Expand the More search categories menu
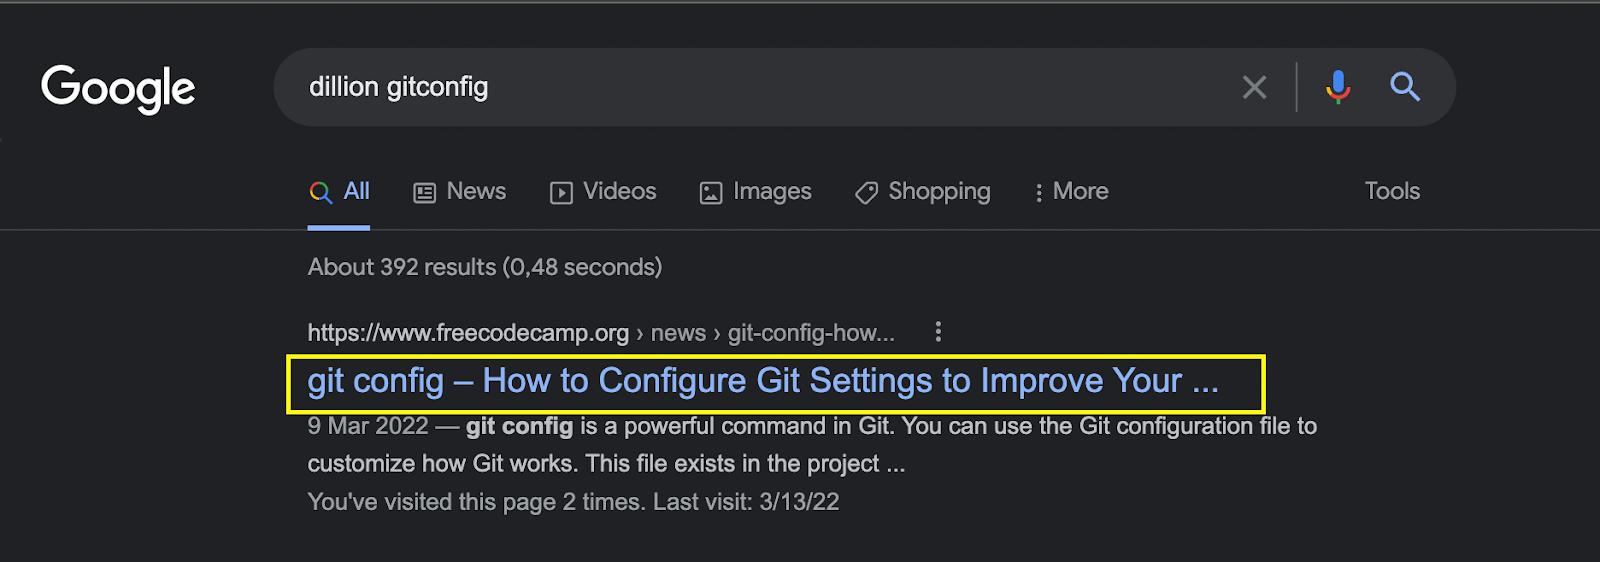The width and height of the screenshot is (1600, 562). [1071, 192]
